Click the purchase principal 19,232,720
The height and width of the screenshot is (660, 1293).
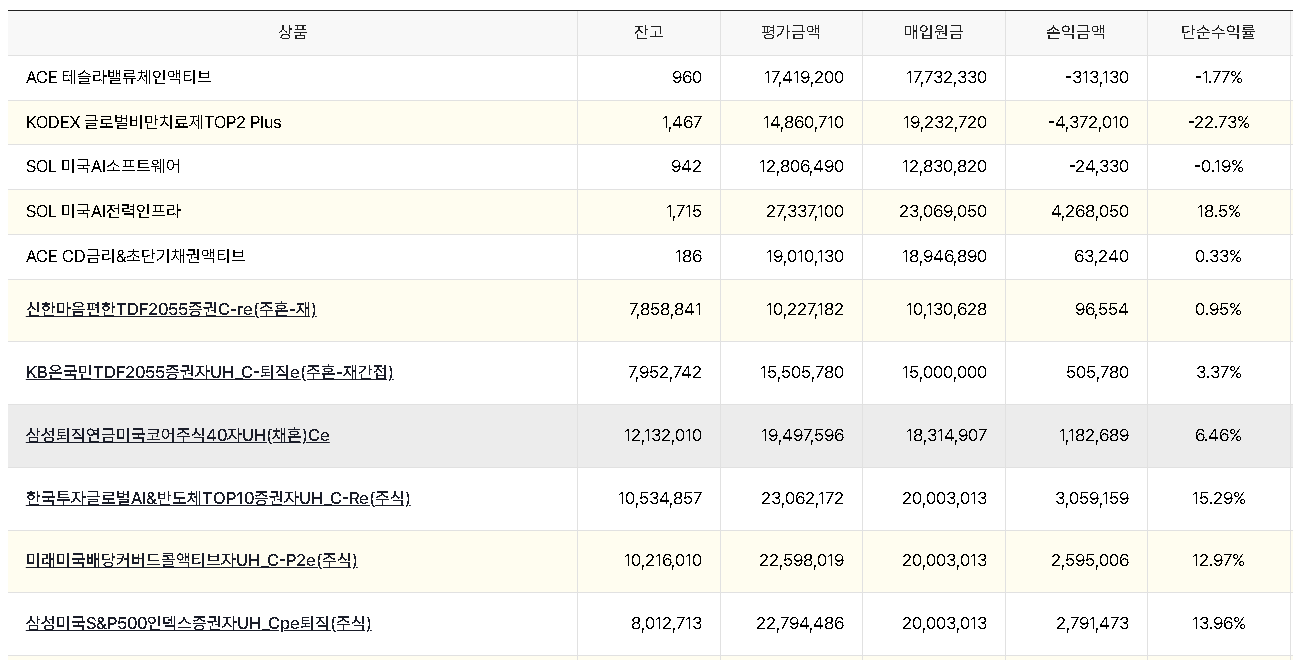[946, 122]
